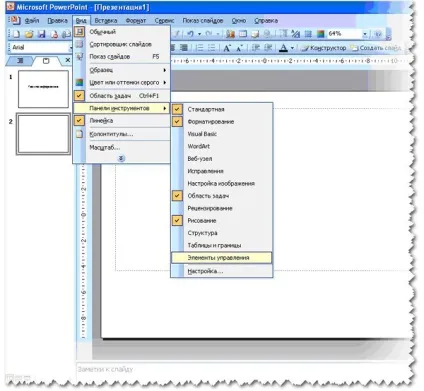
Task: Click the Insert Table toolbar icon
Action: pyautogui.click(x=243, y=34)
